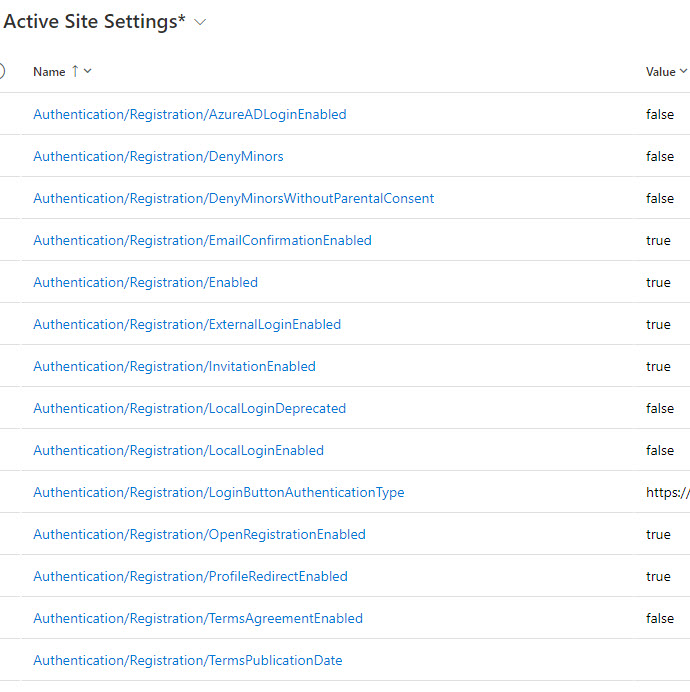Image resolution: width=690 pixels, height=692 pixels.
Task: Open the Active Site Settings view selector chevron
Action: [x=200, y=22]
